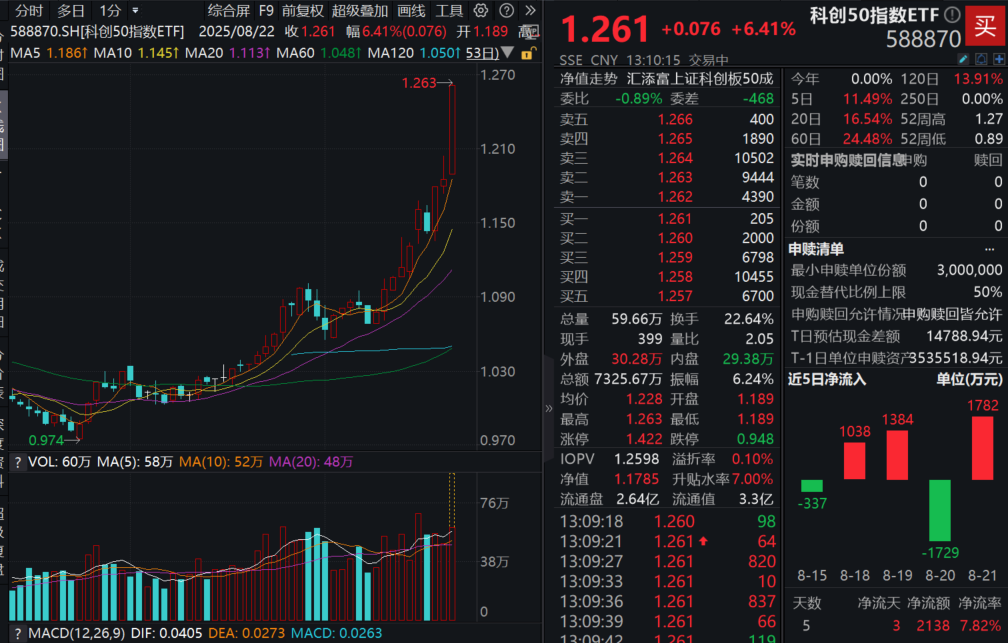1008x643 pixels.
Task: Toggle 前复权 price adjustment
Action: (302, 11)
